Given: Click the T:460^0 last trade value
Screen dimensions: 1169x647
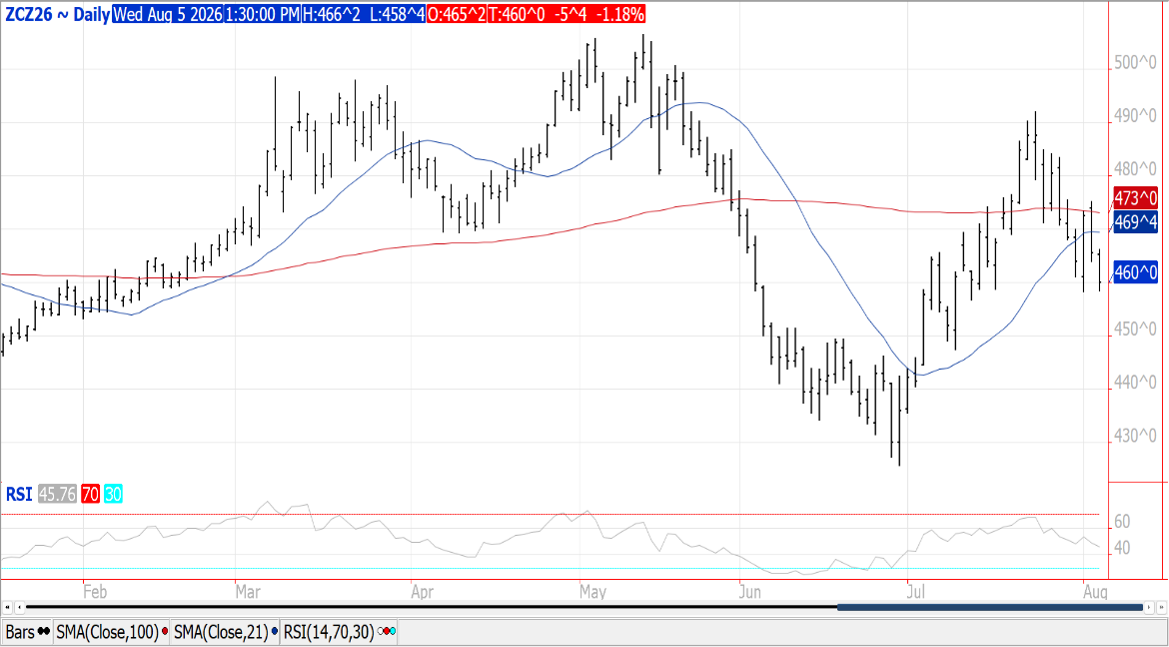Looking at the screenshot, I should tap(517, 13).
